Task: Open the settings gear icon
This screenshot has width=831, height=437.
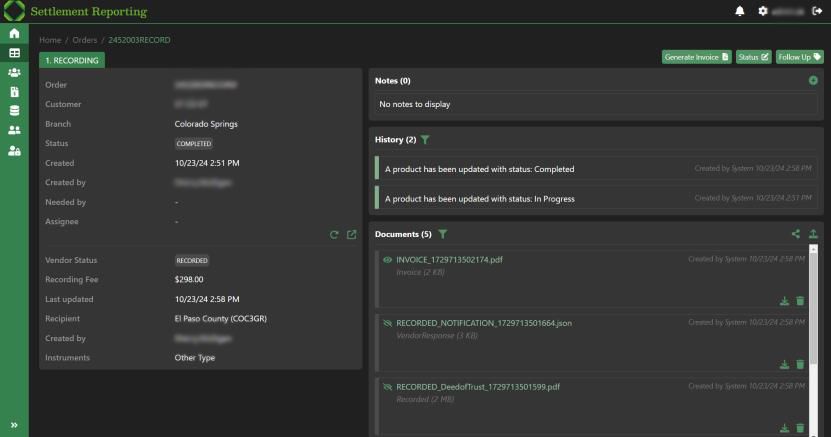Action: tap(764, 11)
